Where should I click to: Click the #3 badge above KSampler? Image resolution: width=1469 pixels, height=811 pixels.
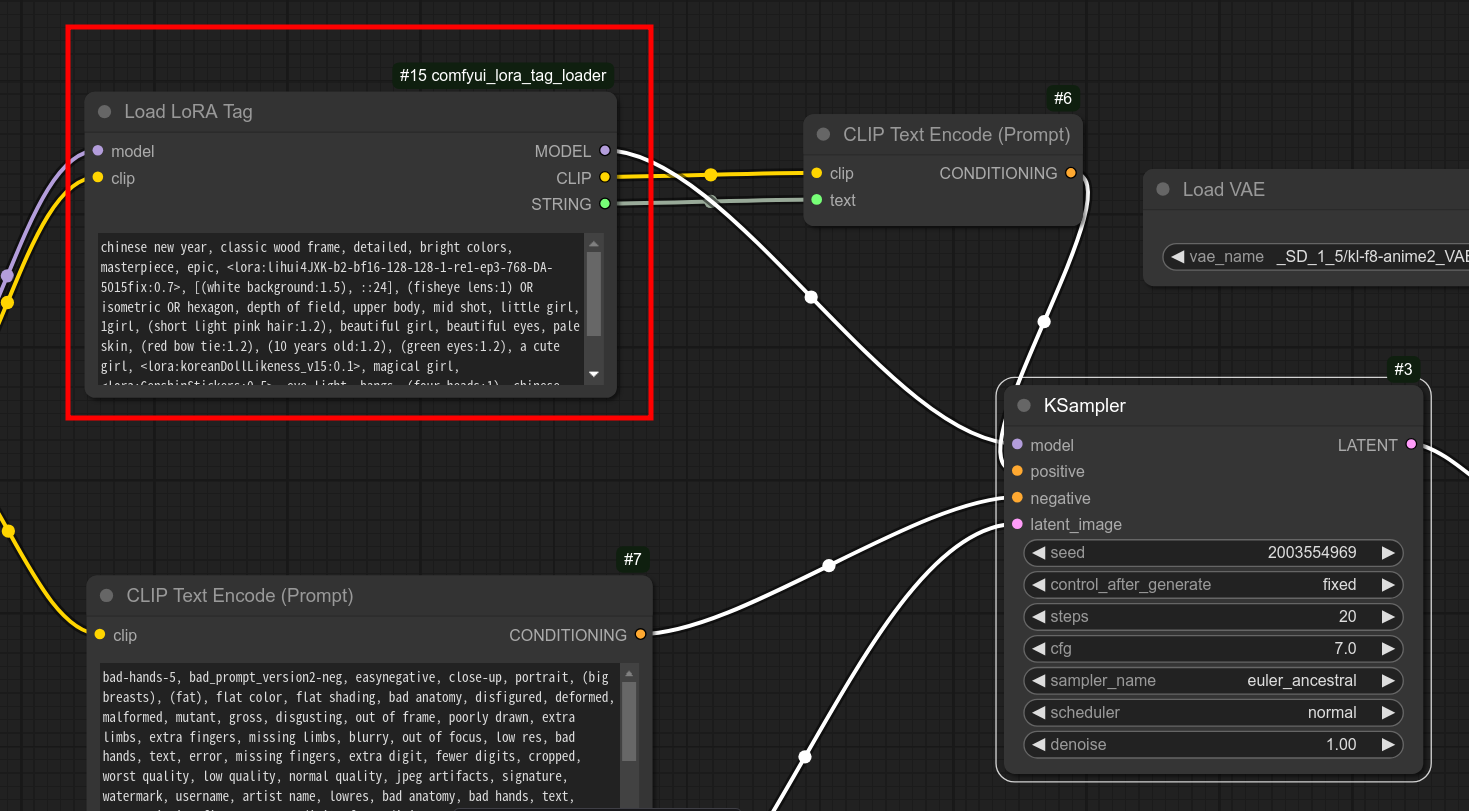[1403, 370]
